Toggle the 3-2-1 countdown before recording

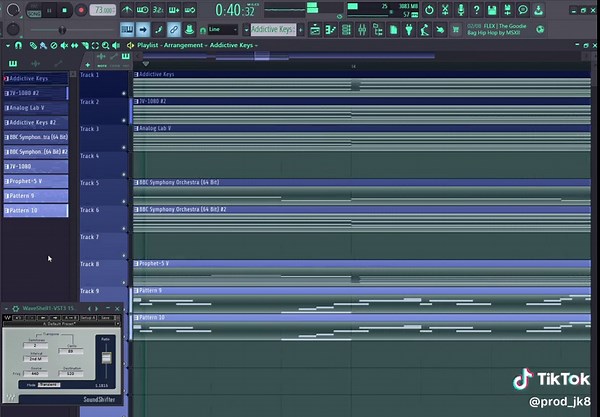point(158,10)
